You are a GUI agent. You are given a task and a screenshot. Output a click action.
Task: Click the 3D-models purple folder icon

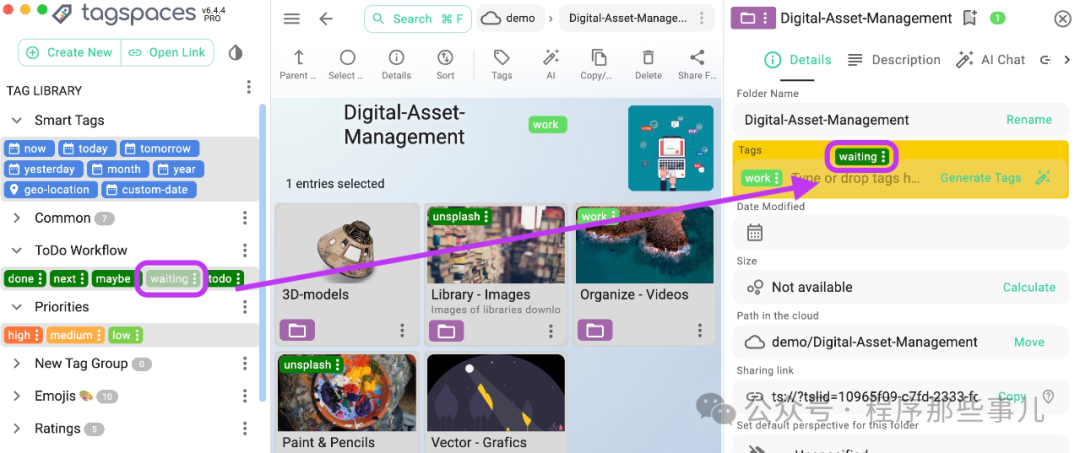(297, 331)
